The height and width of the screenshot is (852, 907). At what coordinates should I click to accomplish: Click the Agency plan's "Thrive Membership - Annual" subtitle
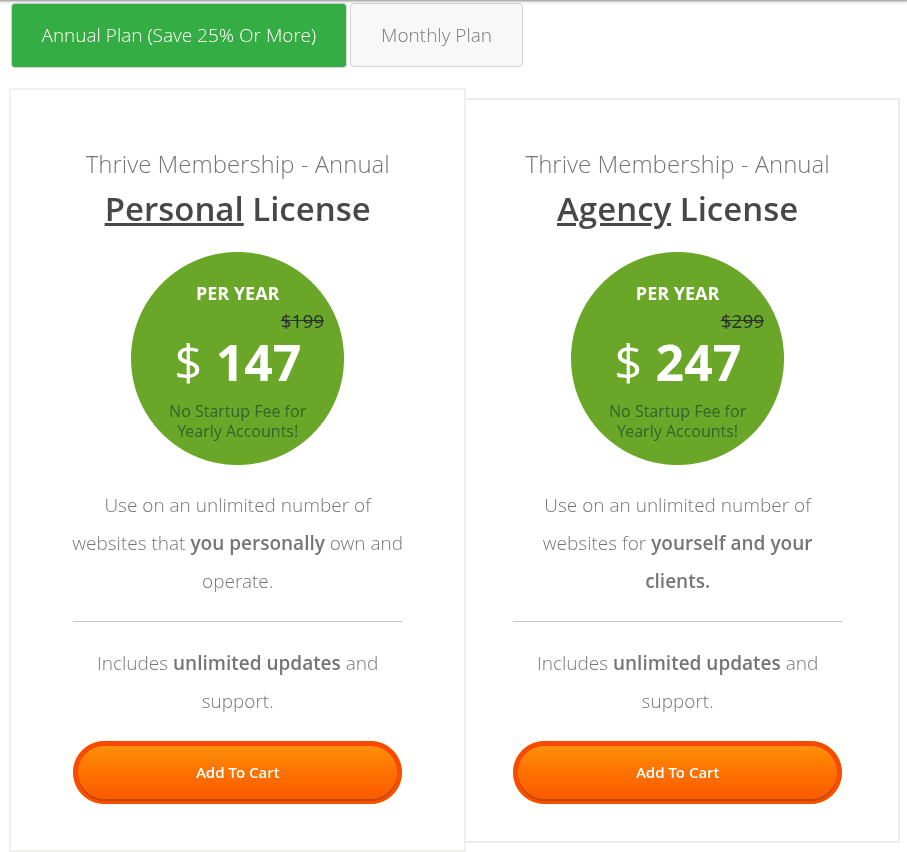(x=677, y=165)
